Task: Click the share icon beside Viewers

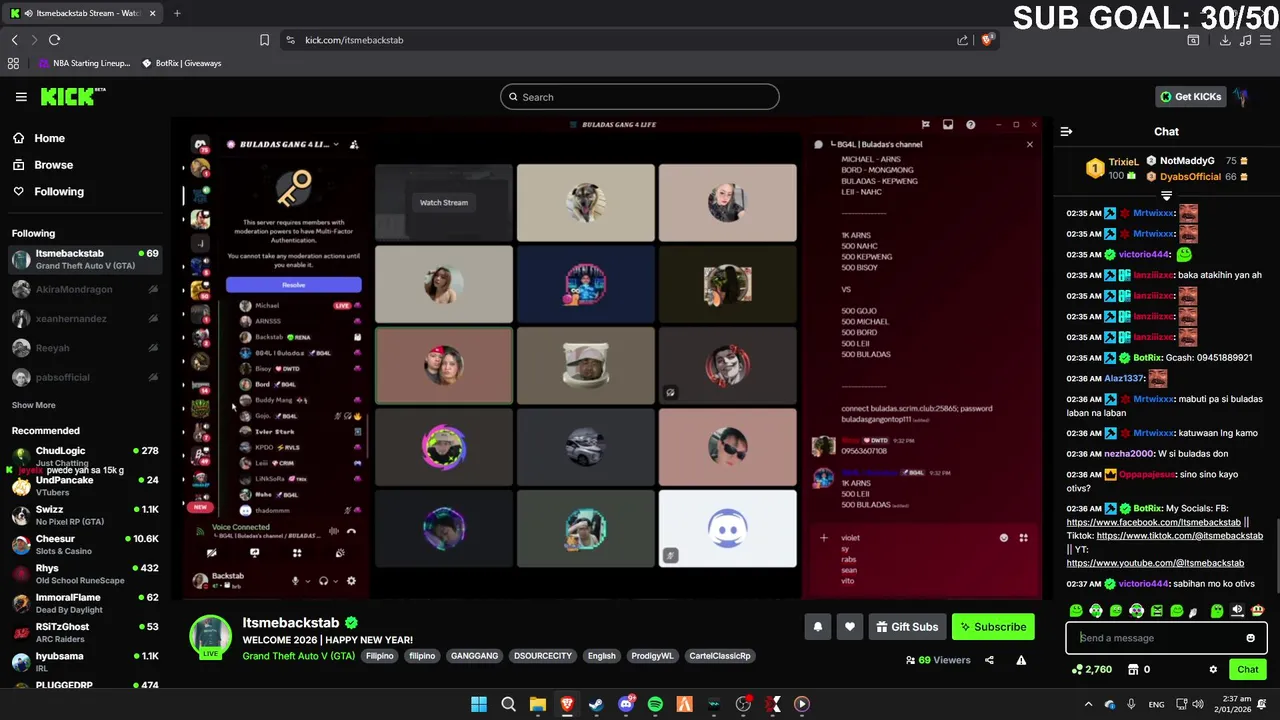Action: [989, 660]
